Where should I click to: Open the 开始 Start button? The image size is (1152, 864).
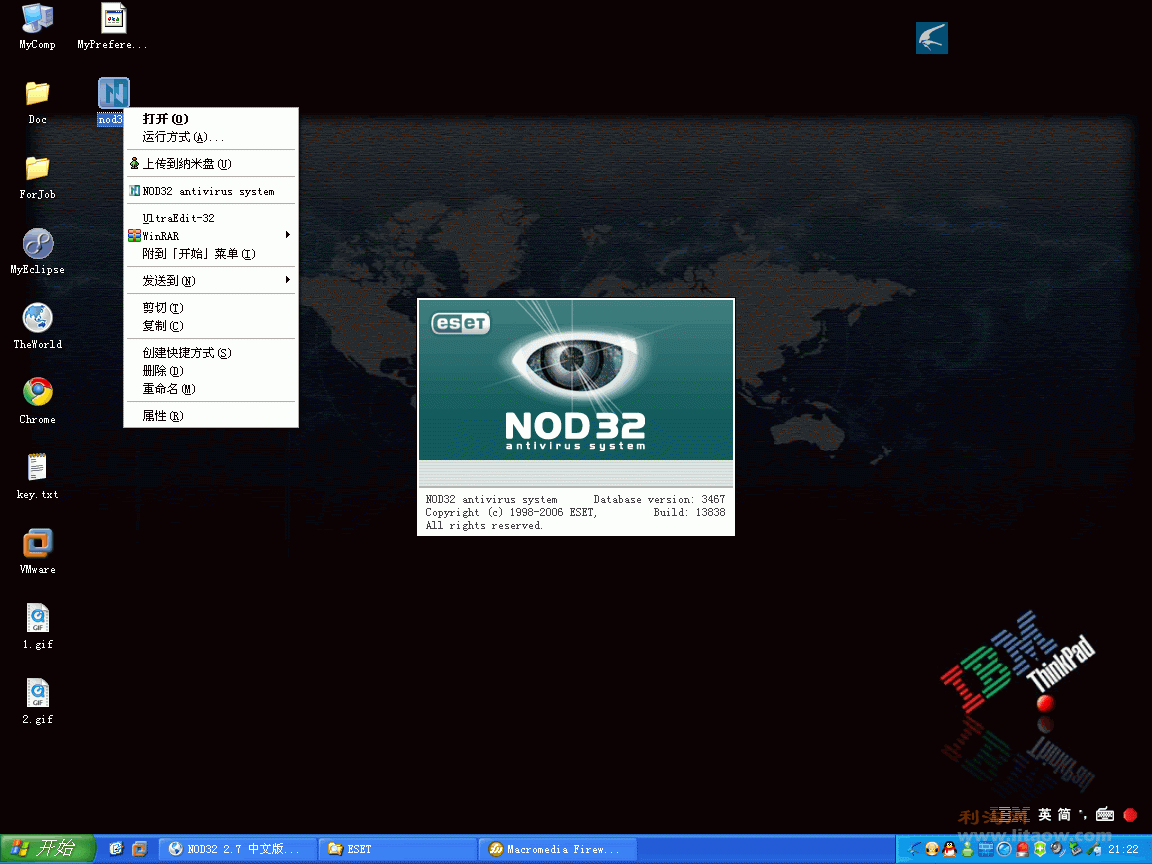tap(48, 849)
